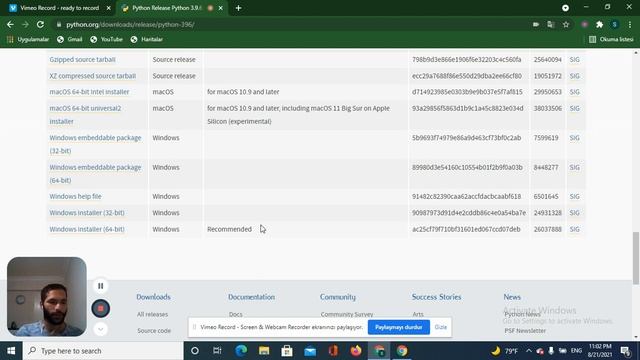Open the Downloads footer heading

click(x=153, y=297)
